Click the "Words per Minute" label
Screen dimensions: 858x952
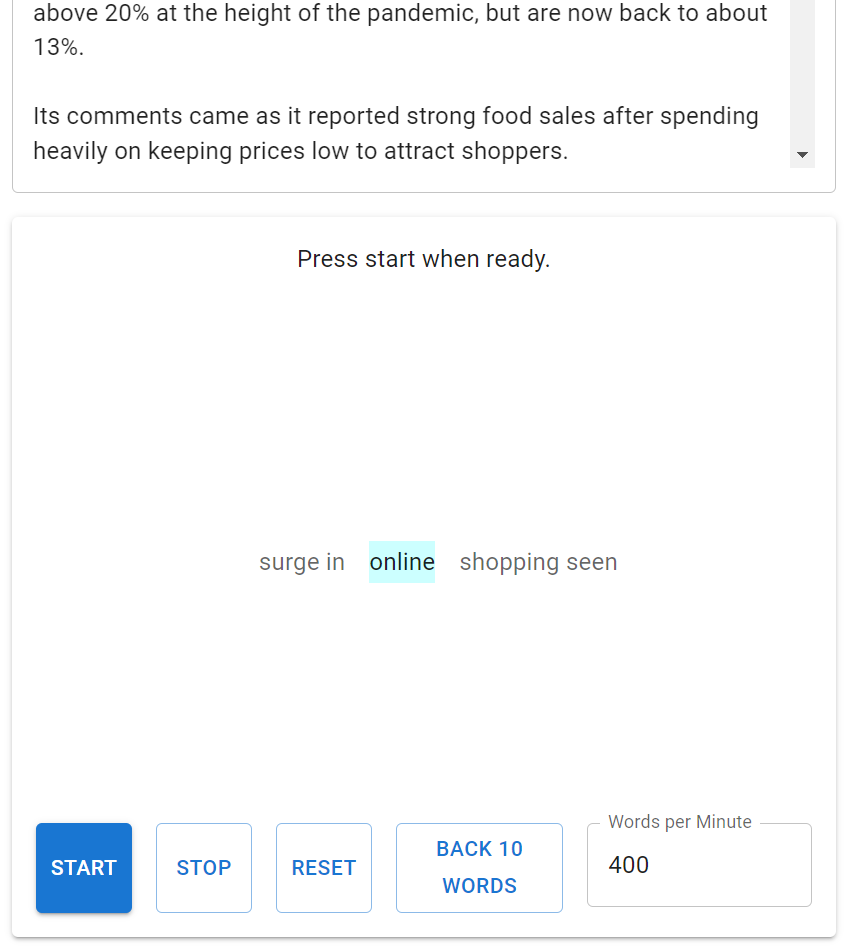pyautogui.click(x=680, y=822)
